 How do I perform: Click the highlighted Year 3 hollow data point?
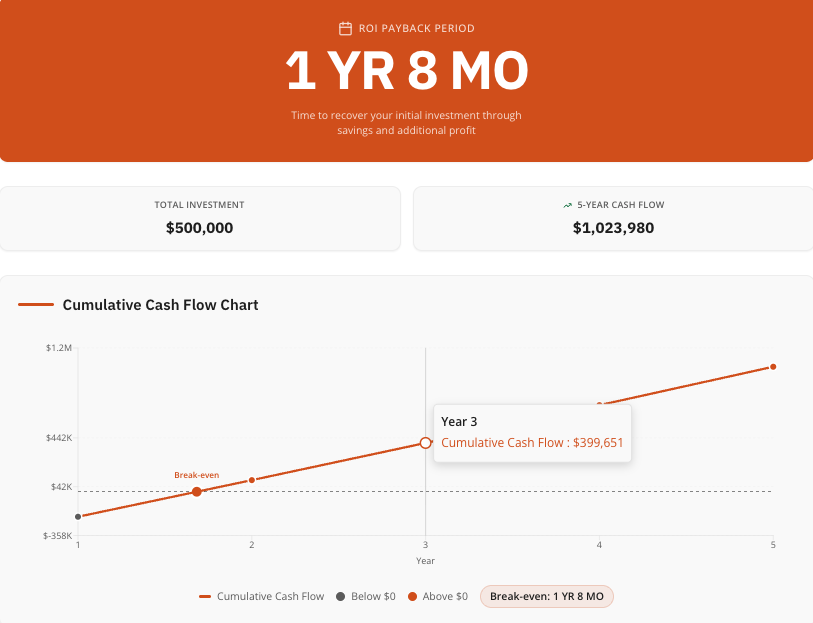(x=425, y=442)
